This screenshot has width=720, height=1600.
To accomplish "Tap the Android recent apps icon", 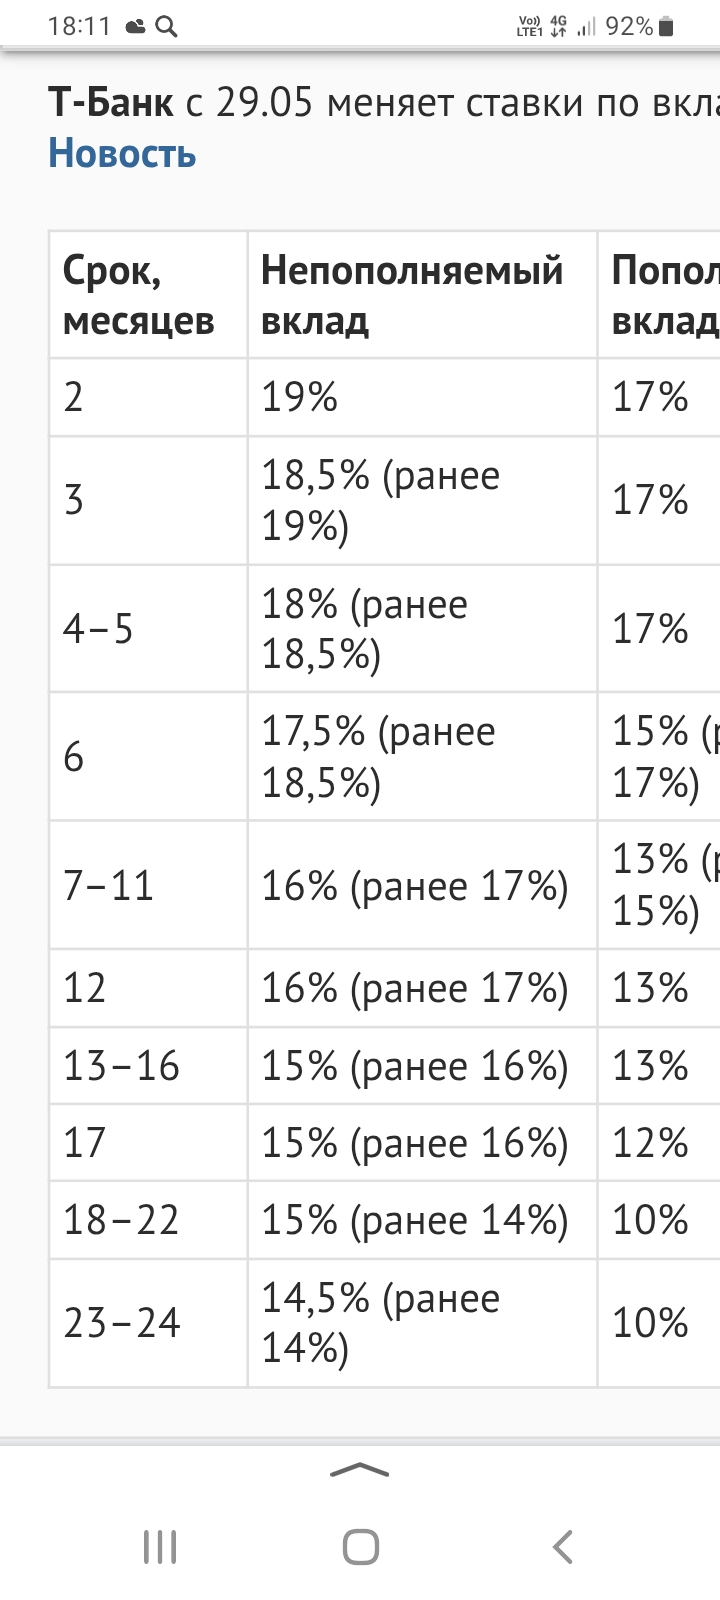I will pos(160,1547).
